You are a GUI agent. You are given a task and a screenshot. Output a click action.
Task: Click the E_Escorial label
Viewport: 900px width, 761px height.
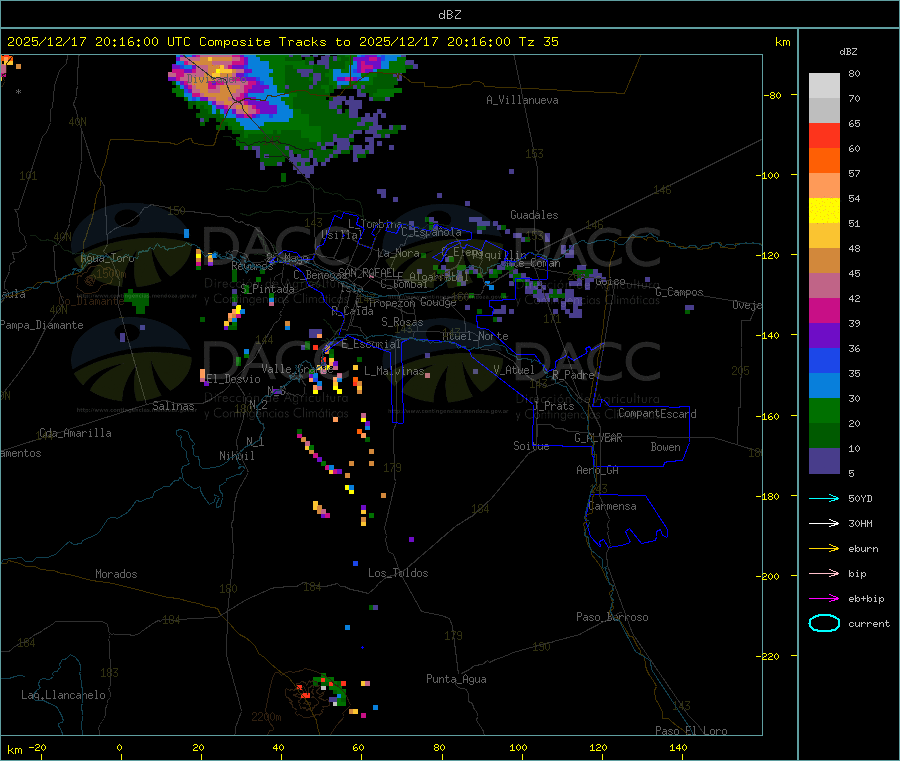[x=371, y=344]
